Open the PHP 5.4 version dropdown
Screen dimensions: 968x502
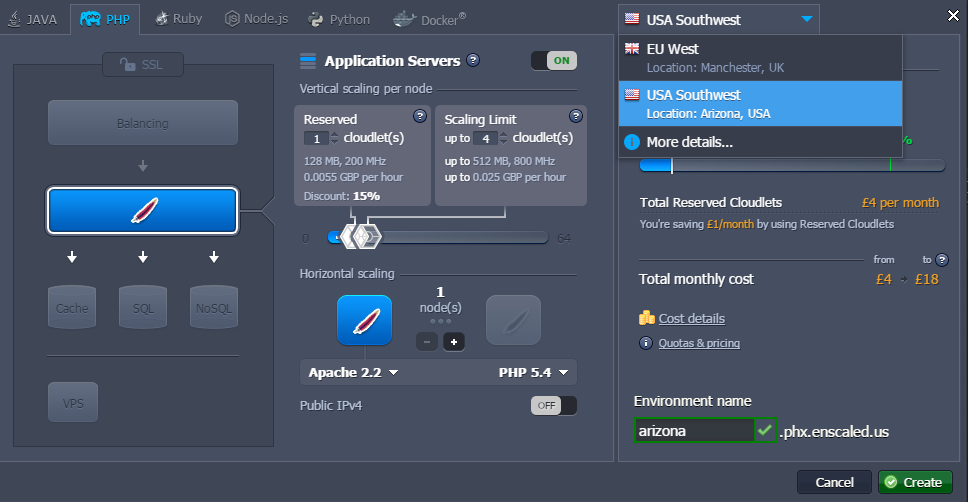[x=533, y=372]
